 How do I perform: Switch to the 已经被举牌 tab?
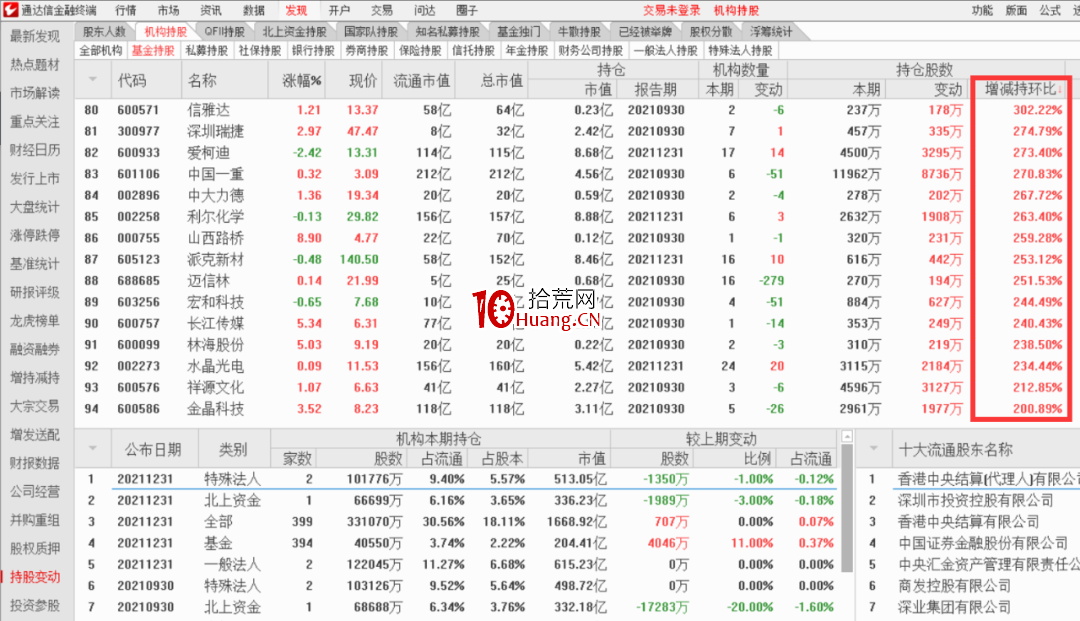(645, 32)
